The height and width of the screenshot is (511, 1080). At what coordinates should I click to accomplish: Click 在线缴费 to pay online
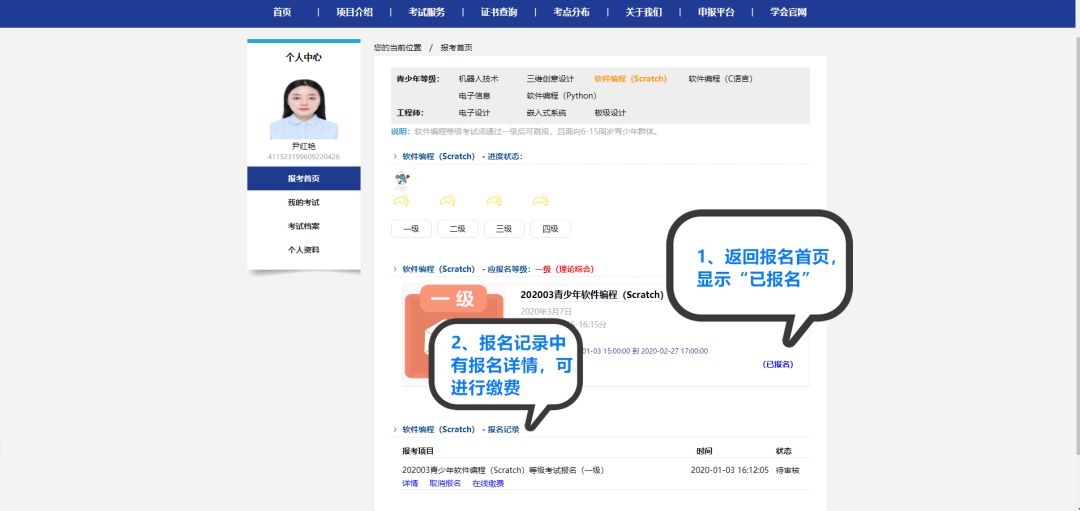[488, 483]
